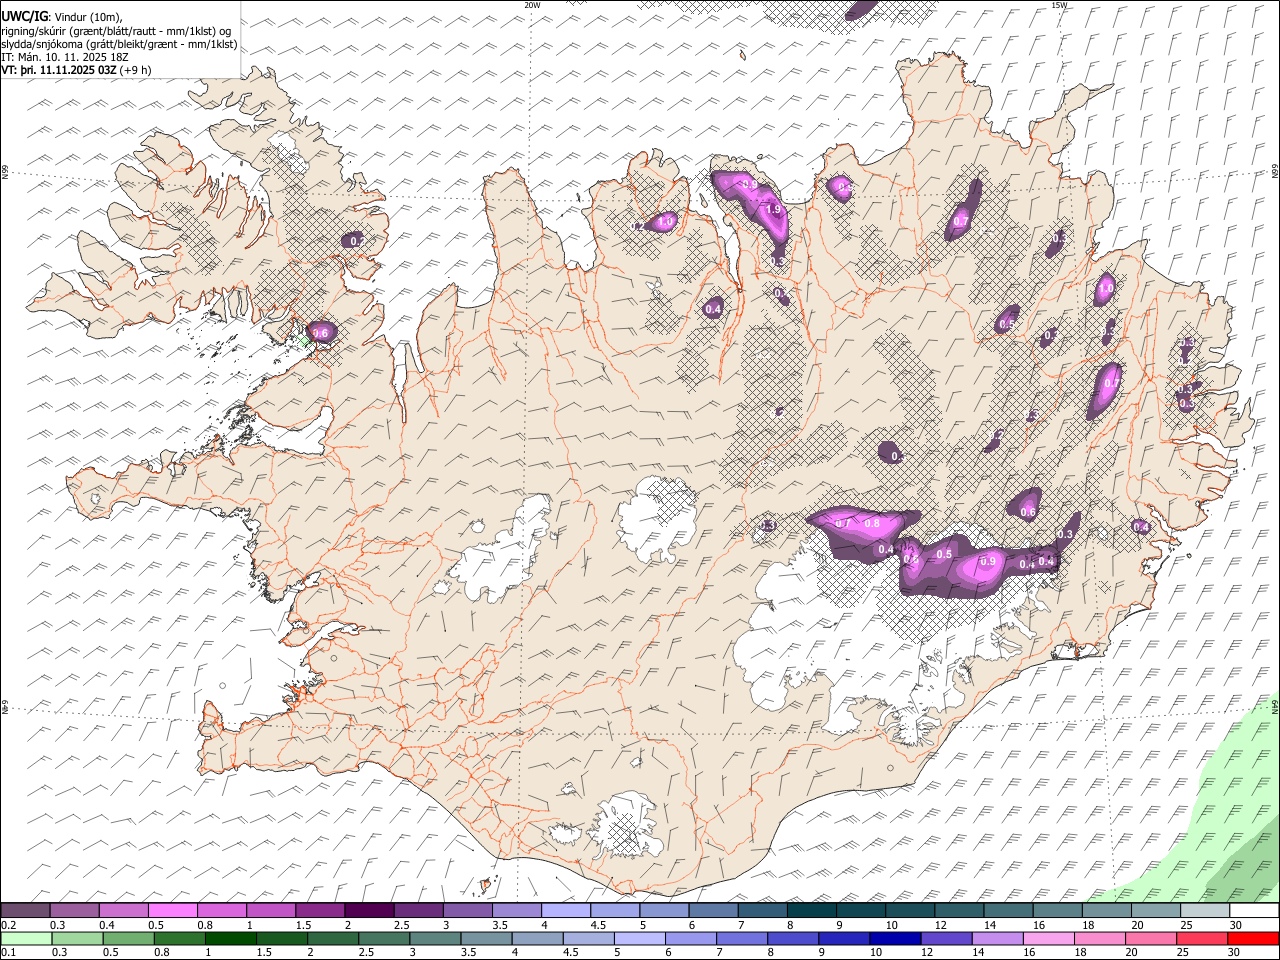Click the 0.1 label in bottom legend row
This screenshot has width=1280, height=960.
click(8, 953)
